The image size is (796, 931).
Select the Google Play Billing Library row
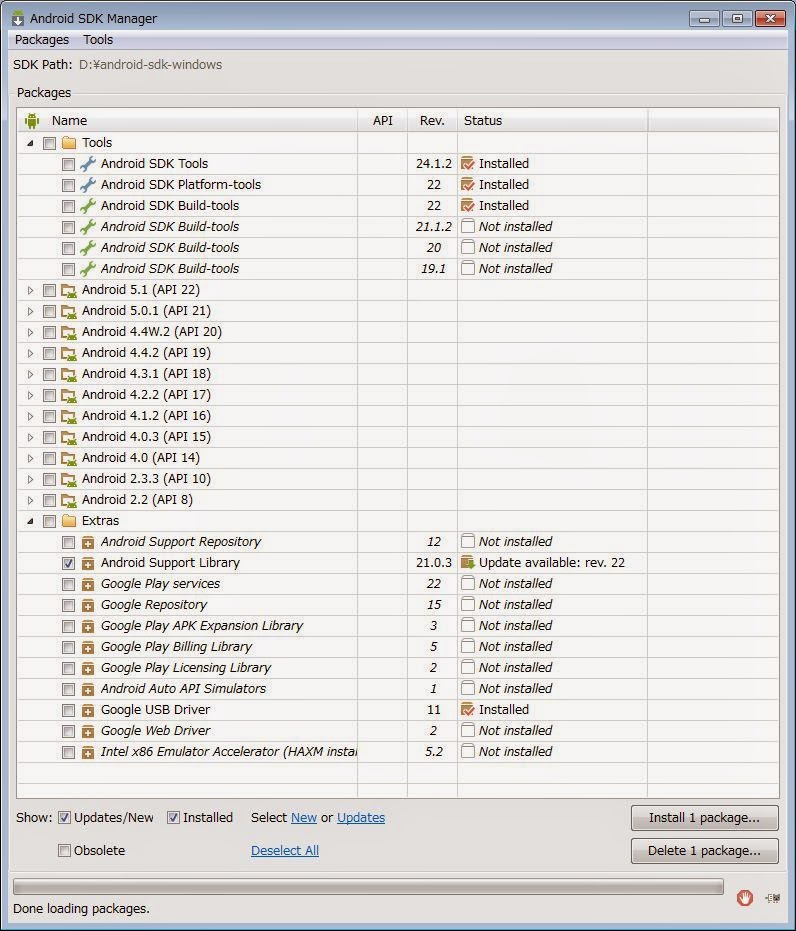tap(398, 647)
